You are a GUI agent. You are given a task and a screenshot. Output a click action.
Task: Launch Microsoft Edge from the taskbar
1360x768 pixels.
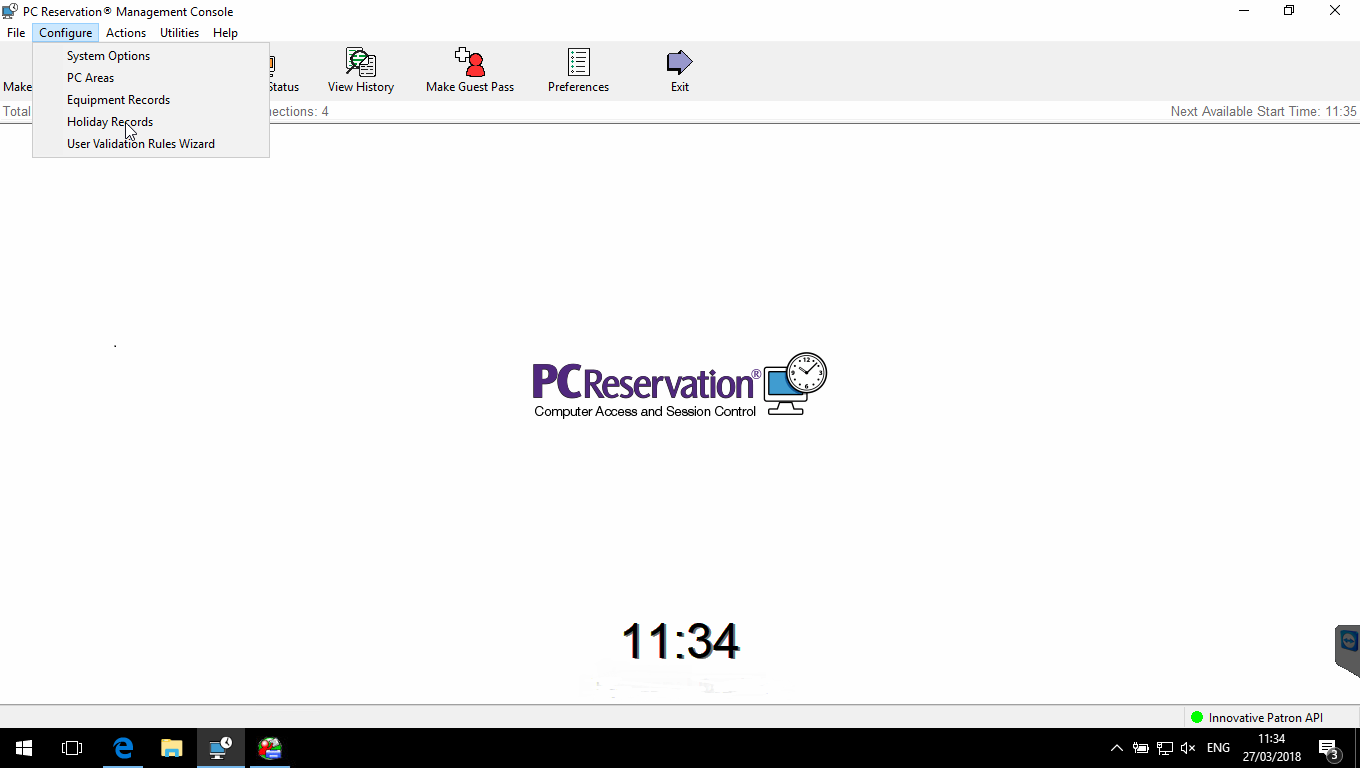coord(123,748)
